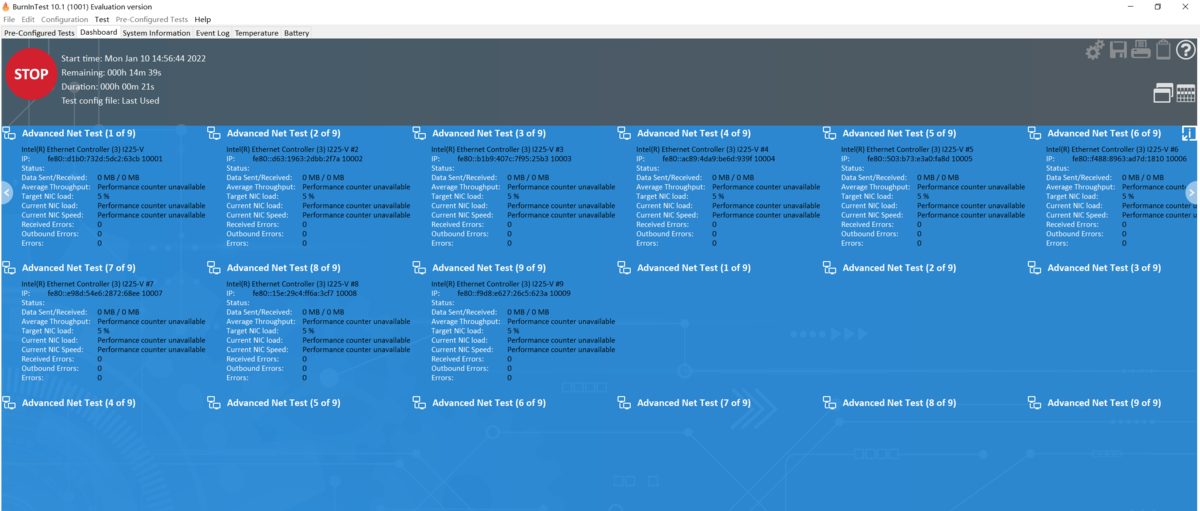
Task: Click the Start time Mon Jan 10 line
Action: (x=133, y=58)
